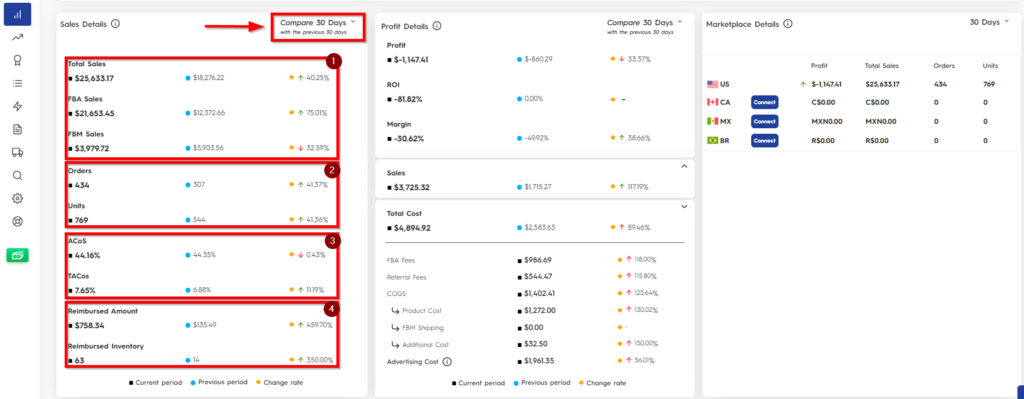Image resolution: width=1024 pixels, height=399 pixels.
Task: Click COGS amount $1,402.41
Action: click(539, 294)
